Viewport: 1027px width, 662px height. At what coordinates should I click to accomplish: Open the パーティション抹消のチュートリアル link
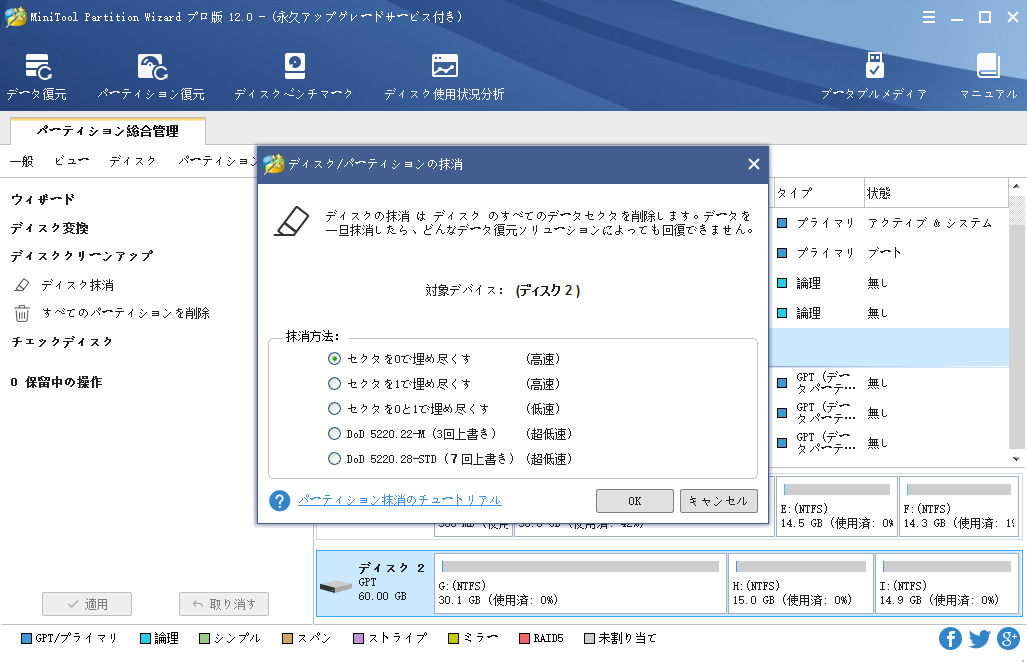point(399,500)
